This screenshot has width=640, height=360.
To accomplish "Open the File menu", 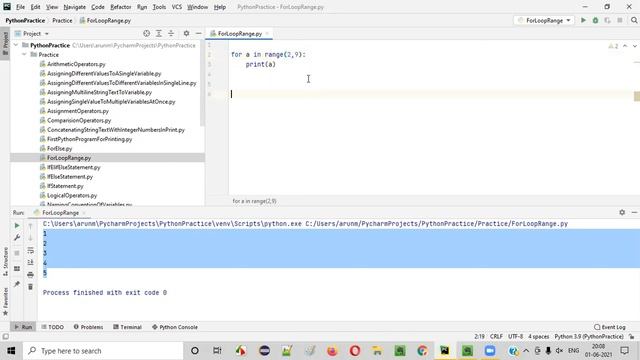I will click(x=20, y=7).
